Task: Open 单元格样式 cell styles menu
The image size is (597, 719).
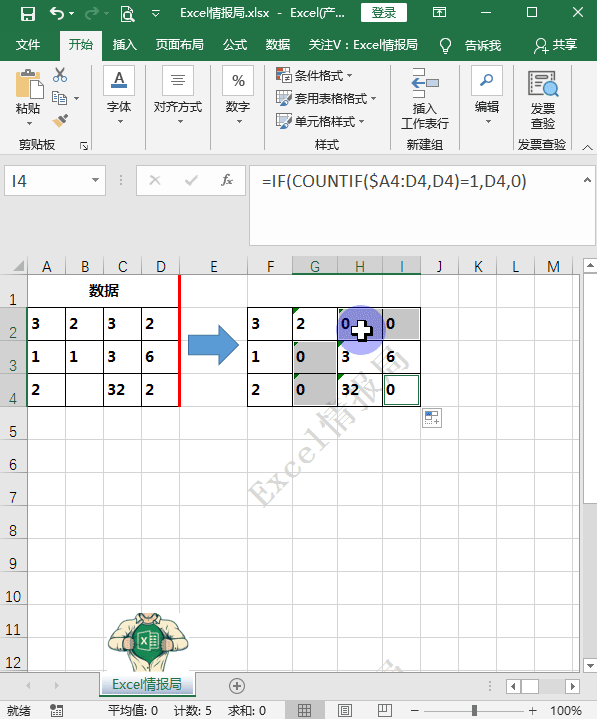Action: pyautogui.click(x=320, y=122)
